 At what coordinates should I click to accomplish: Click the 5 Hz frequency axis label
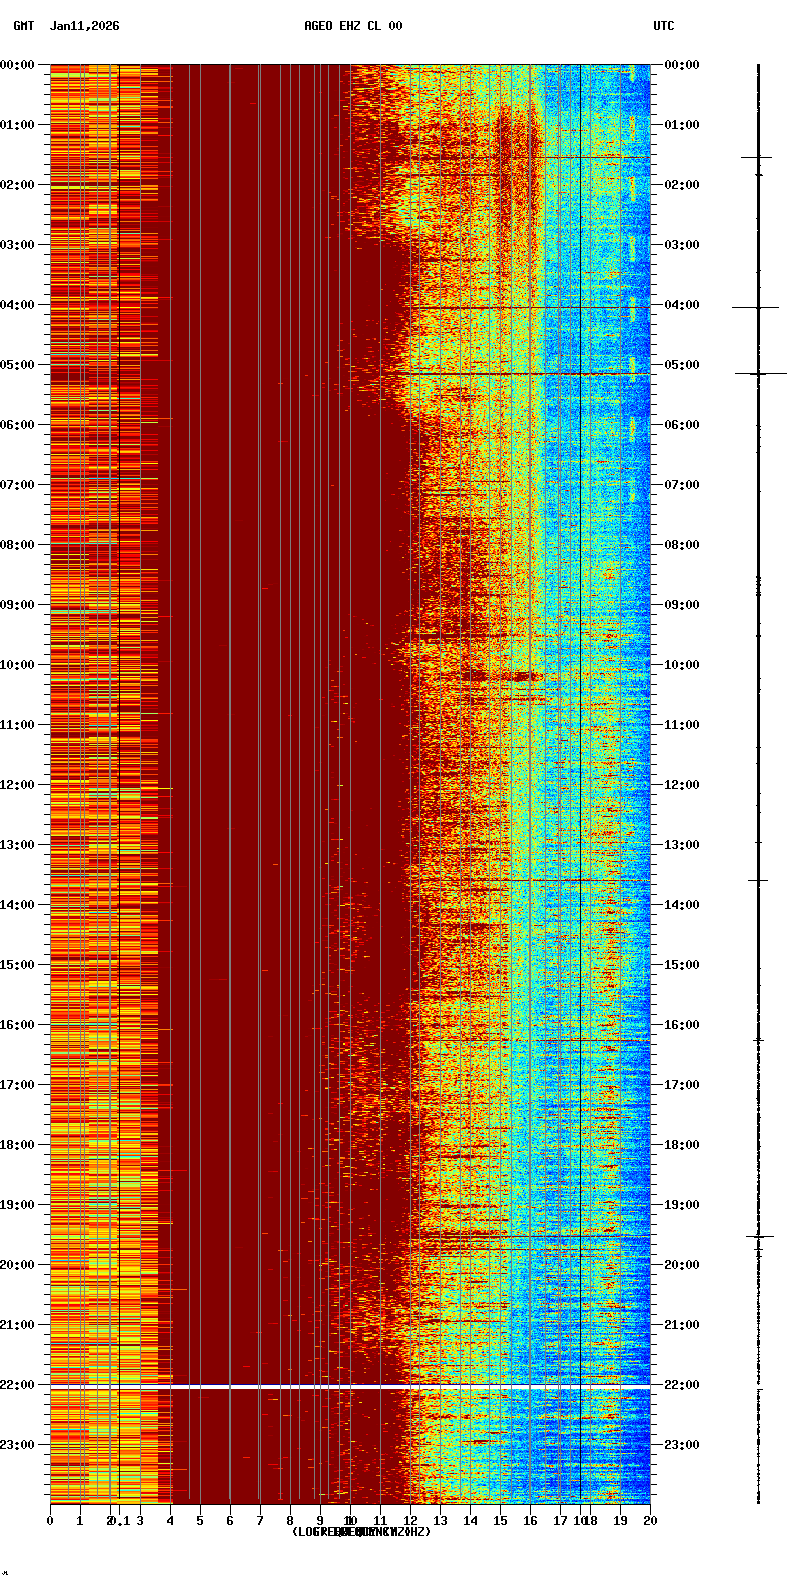pyautogui.click(x=200, y=1521)
